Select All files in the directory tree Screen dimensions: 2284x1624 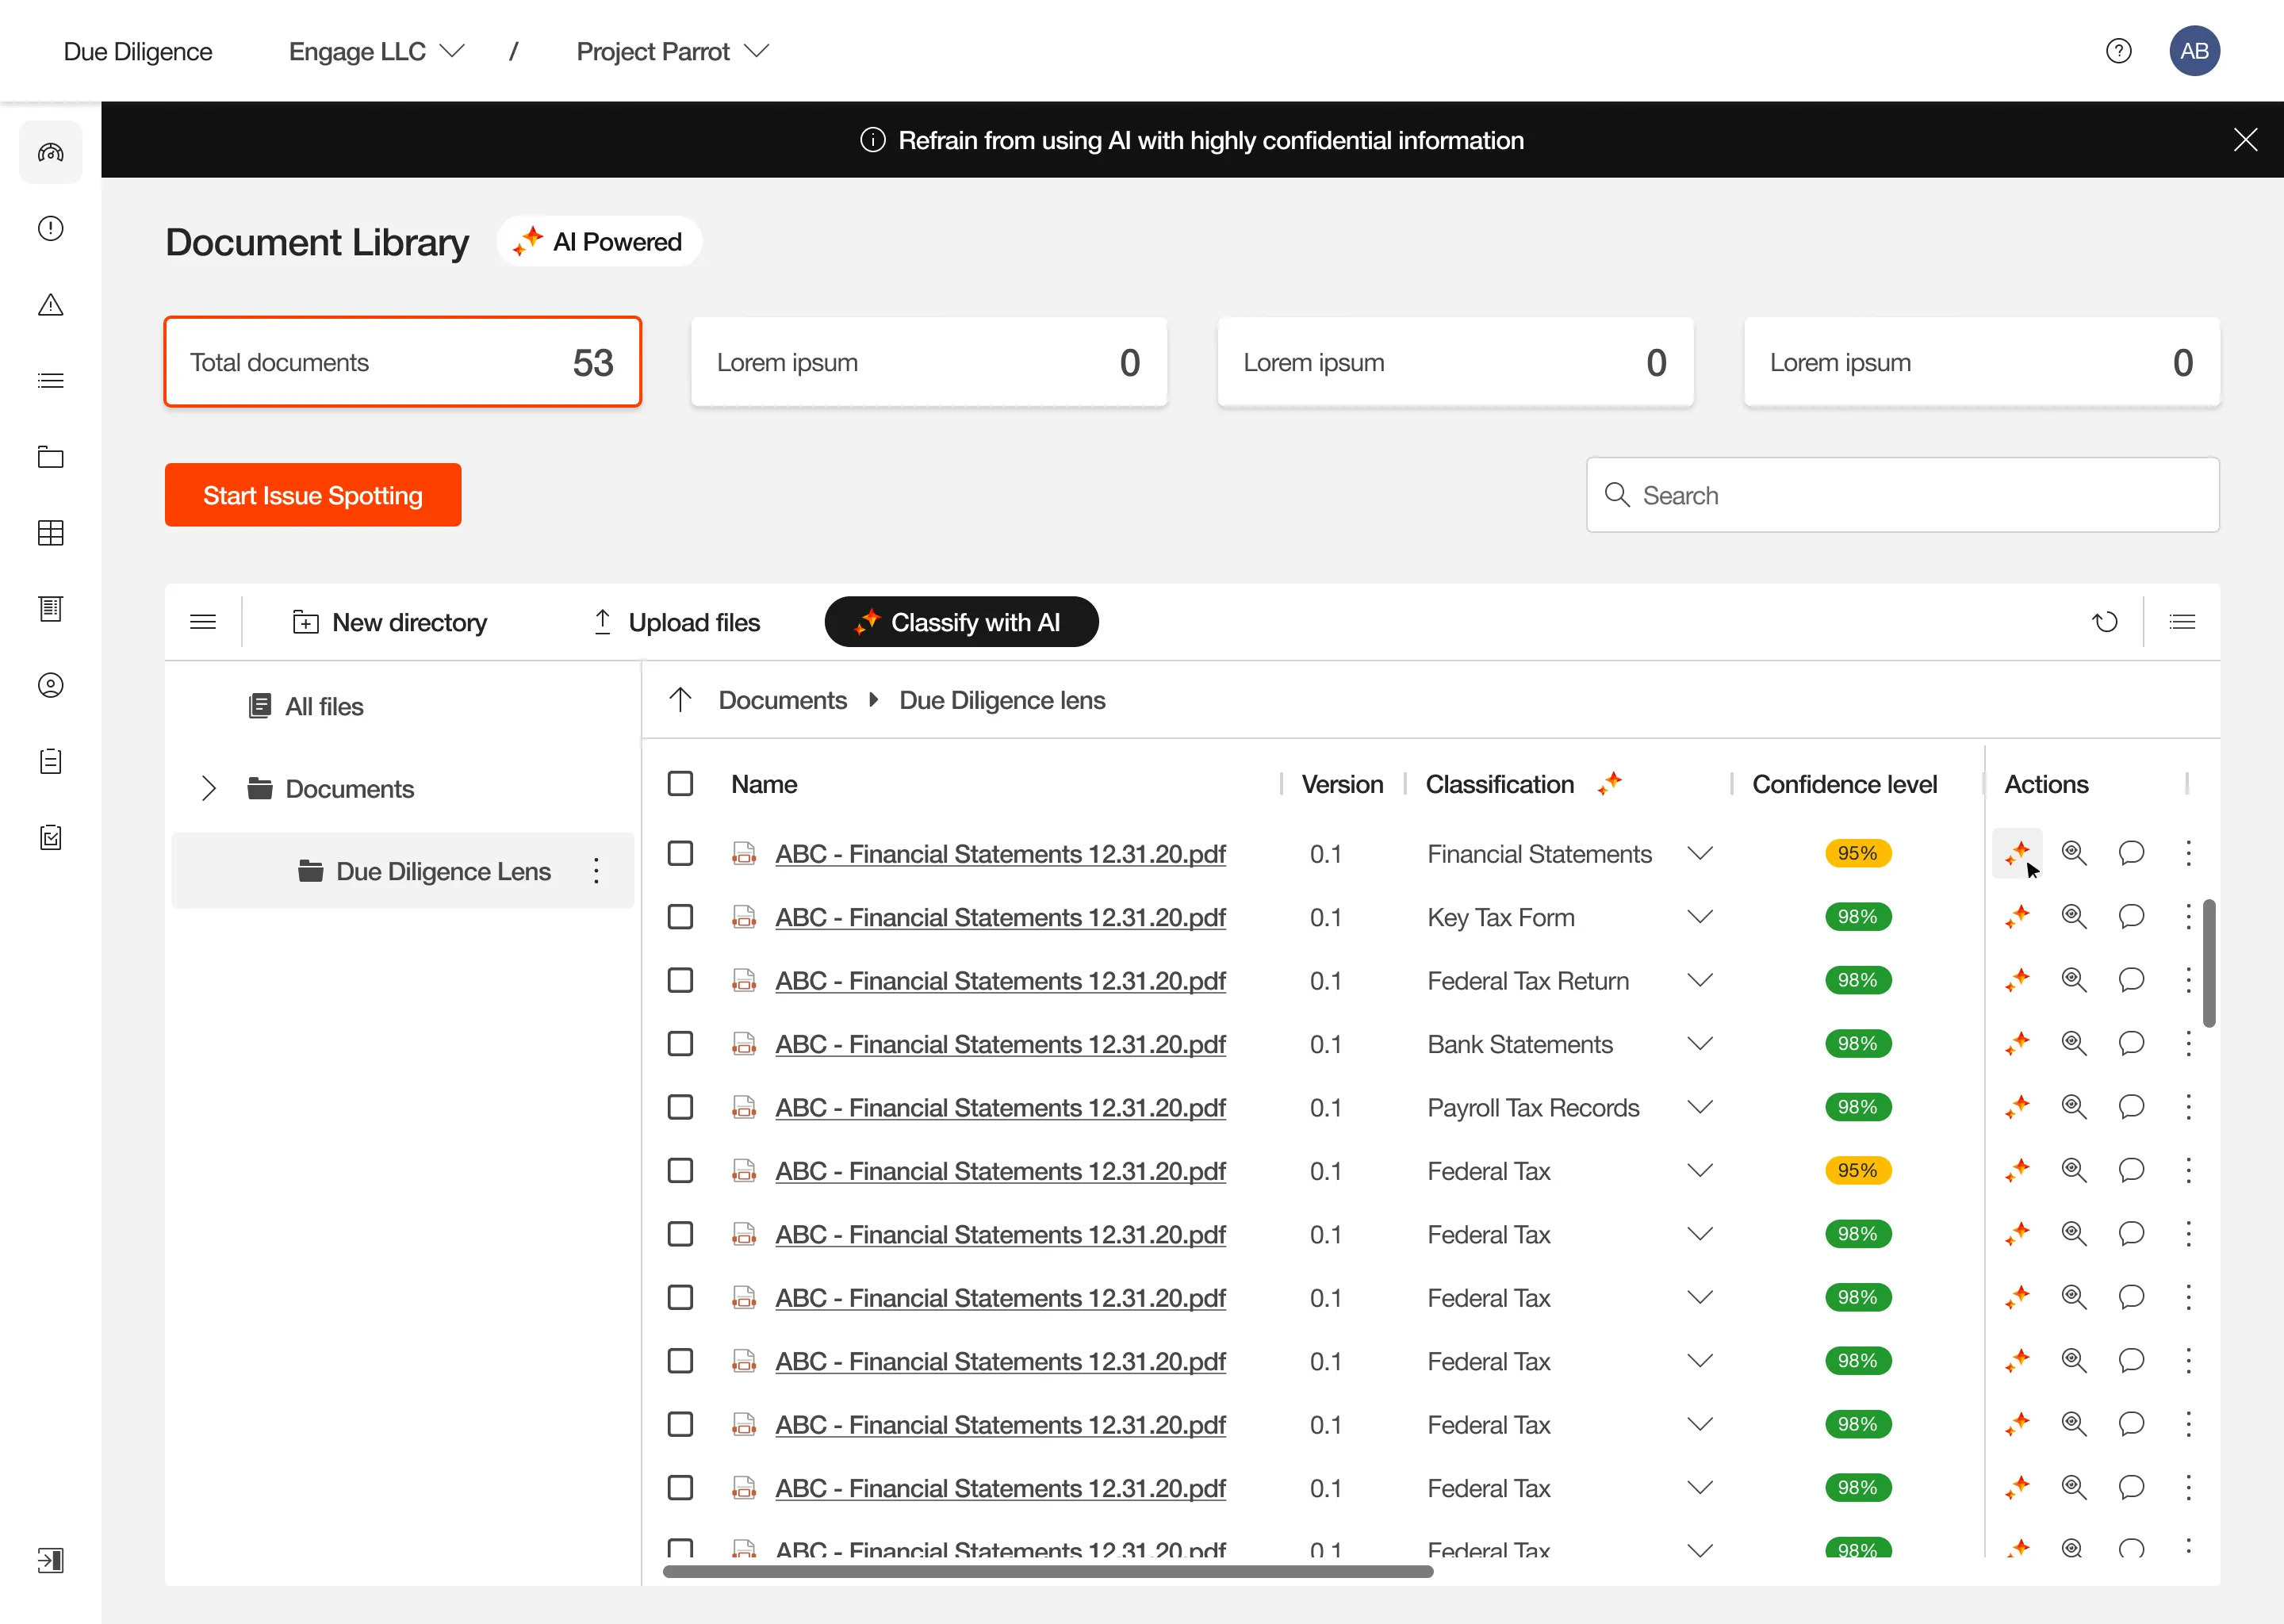(x=323, y=706)
